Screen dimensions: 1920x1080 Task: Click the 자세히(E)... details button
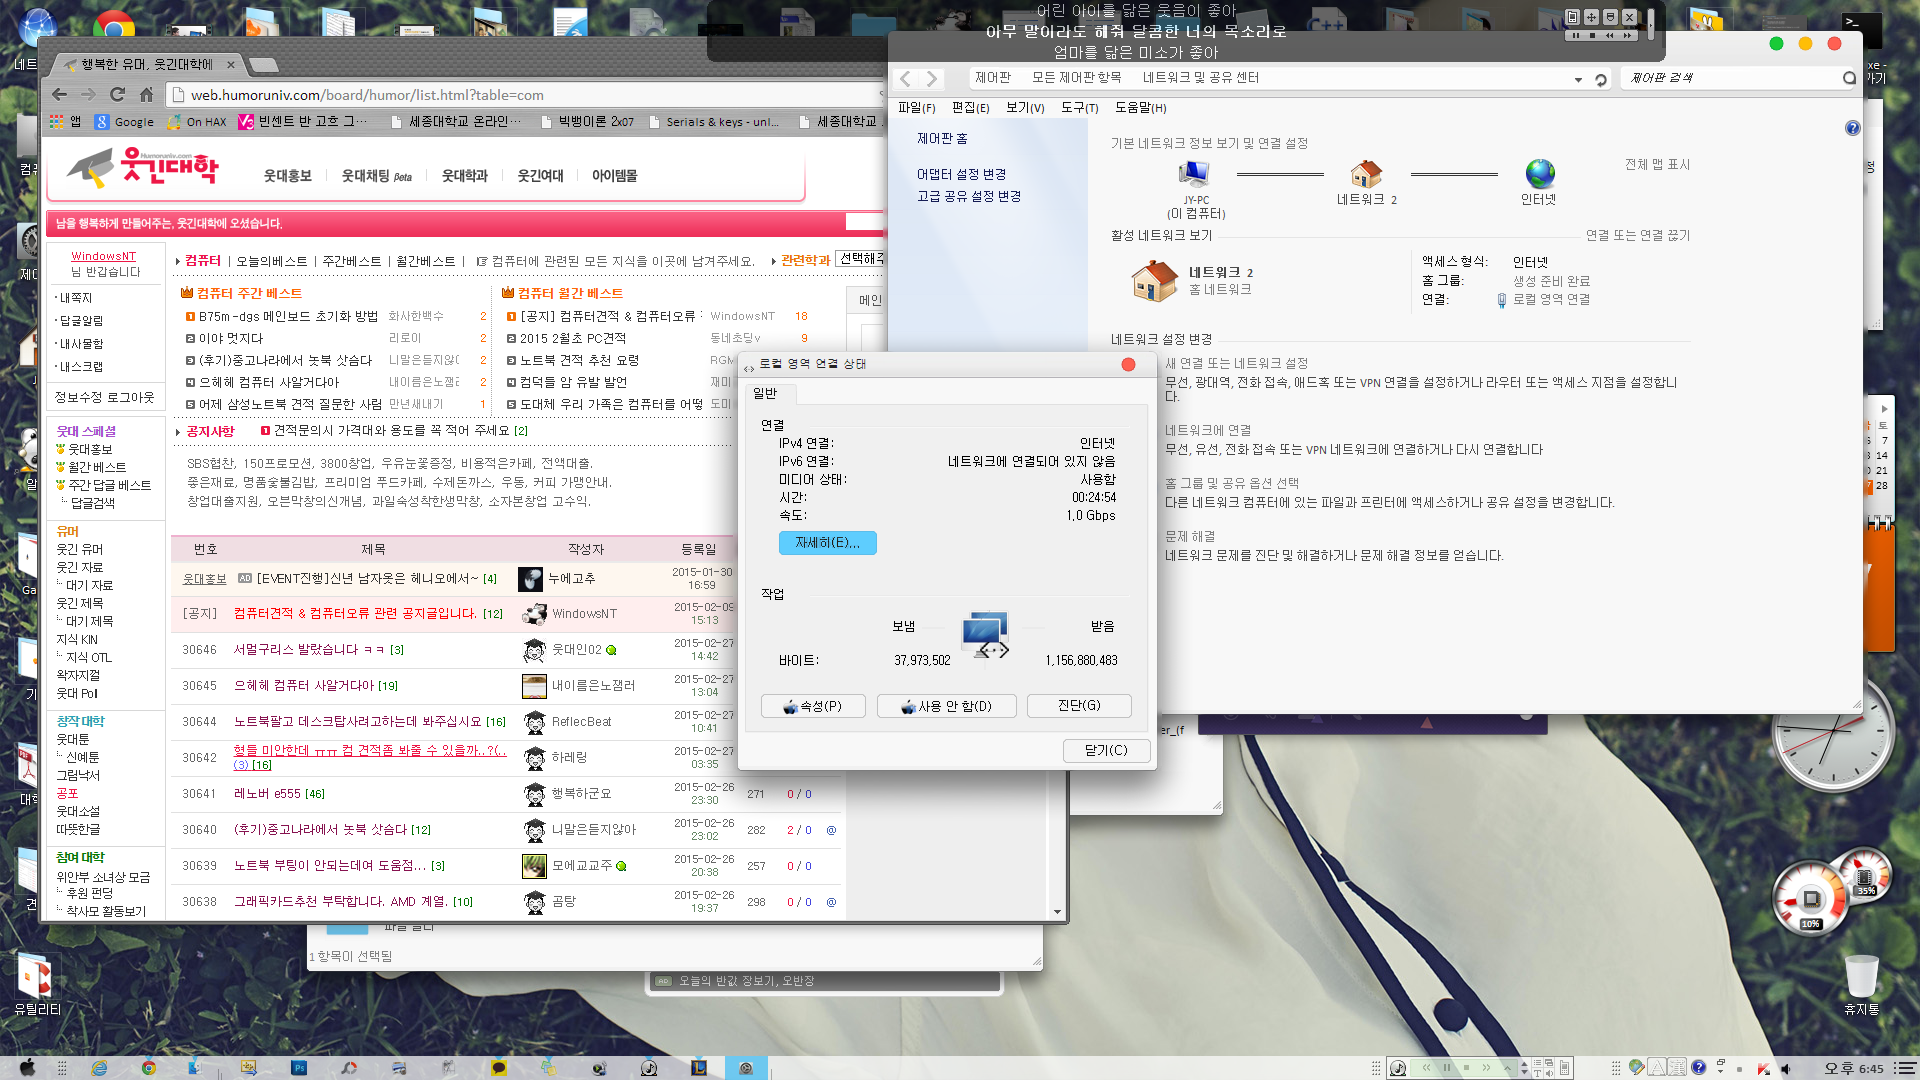coord(827,543)
